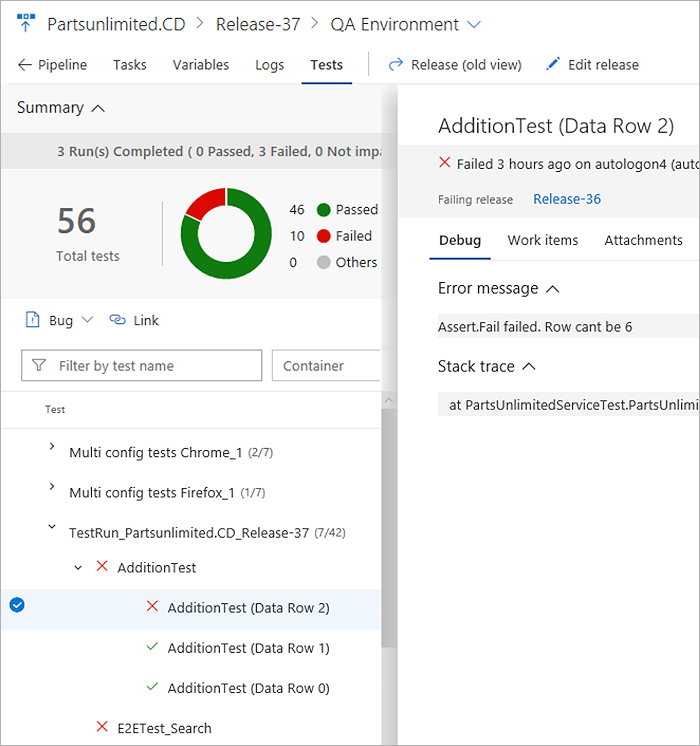Expand Multi config tests Firefox_1
Screen dimensions: 700x746
click(52, 488)
